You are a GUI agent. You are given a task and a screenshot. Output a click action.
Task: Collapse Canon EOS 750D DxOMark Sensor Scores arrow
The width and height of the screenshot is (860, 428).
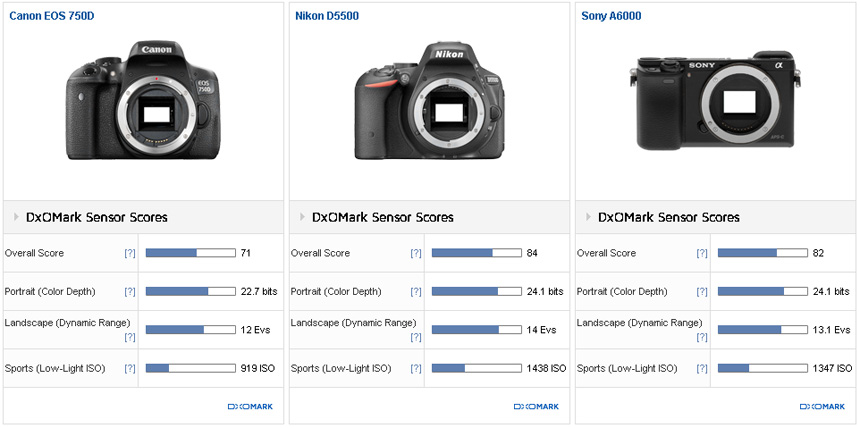(16, 217)
